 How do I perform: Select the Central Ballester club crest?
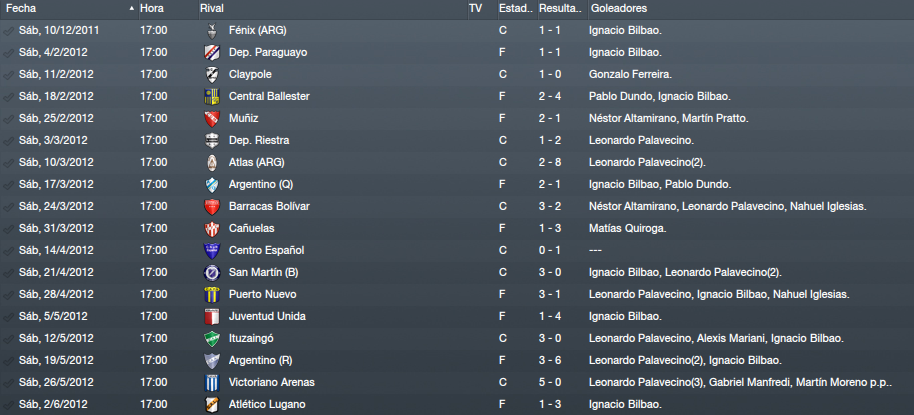pyautogui.click(x=212, y=97)
